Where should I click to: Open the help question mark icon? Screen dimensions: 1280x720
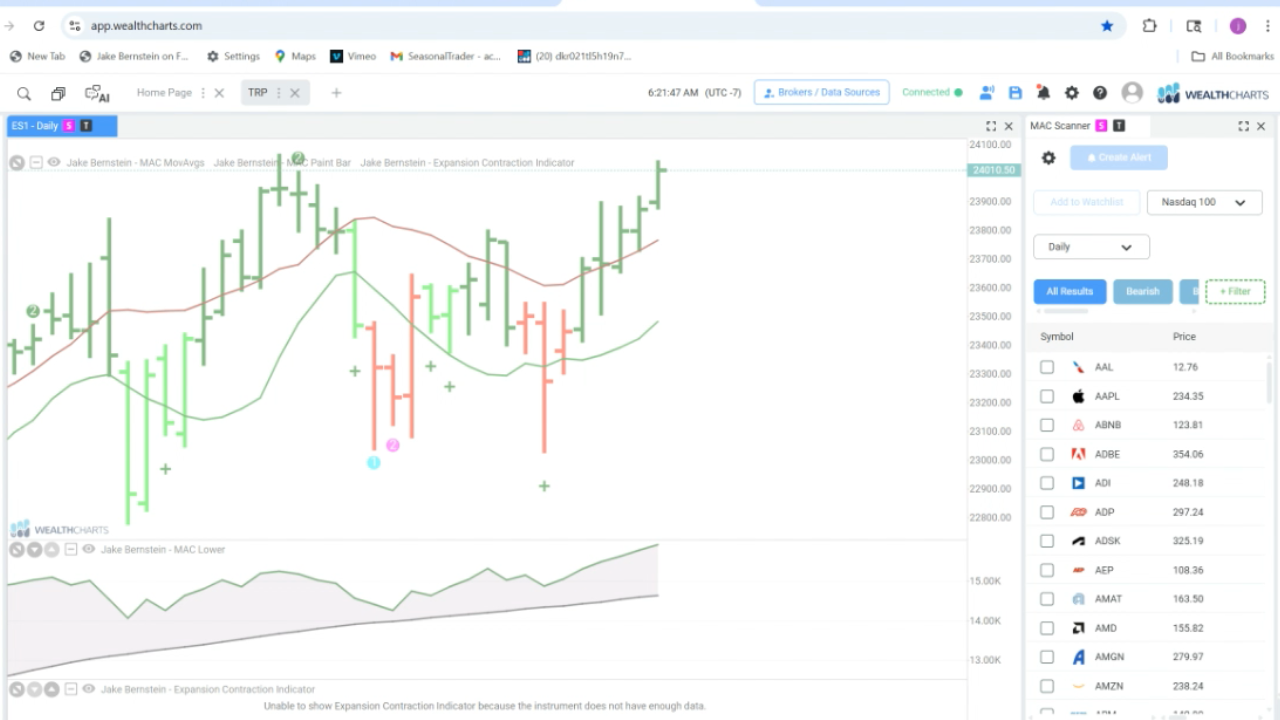click(x=1100, y=93)
